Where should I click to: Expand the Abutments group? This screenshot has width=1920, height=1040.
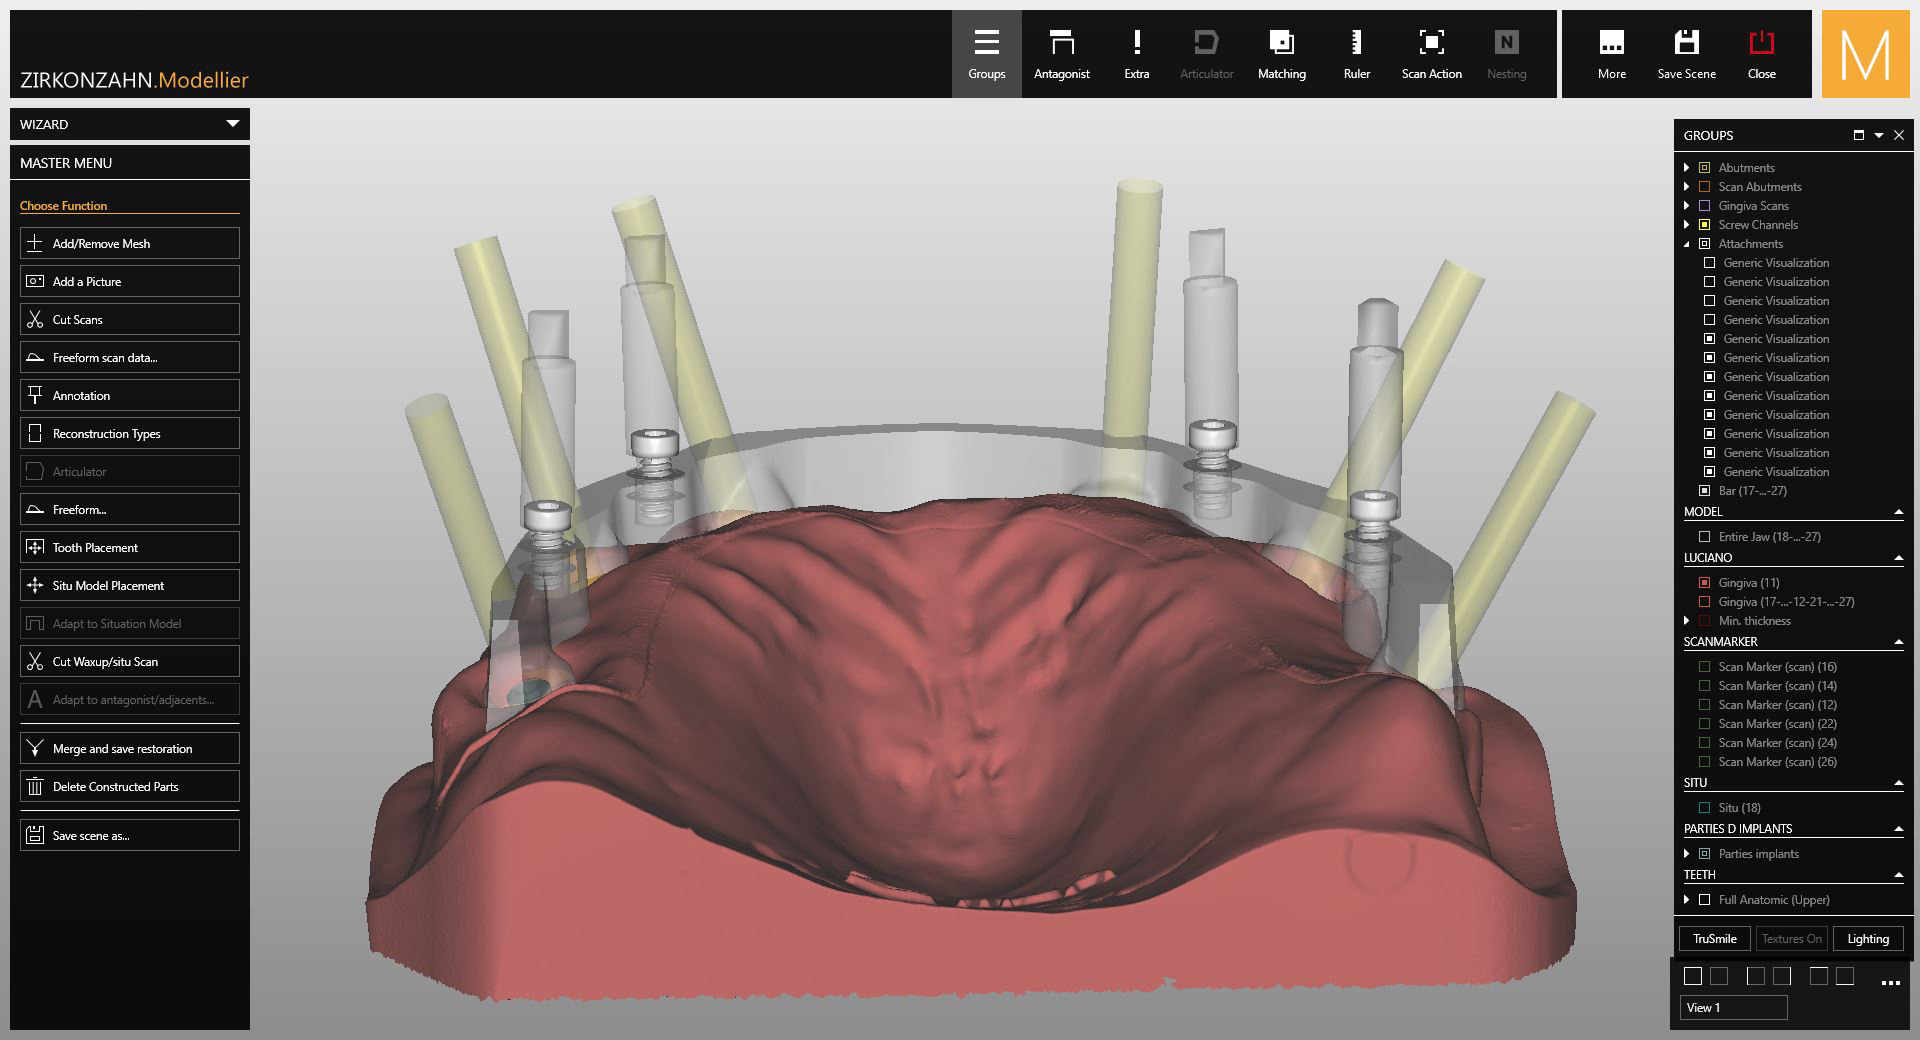tap(1687, 168)
